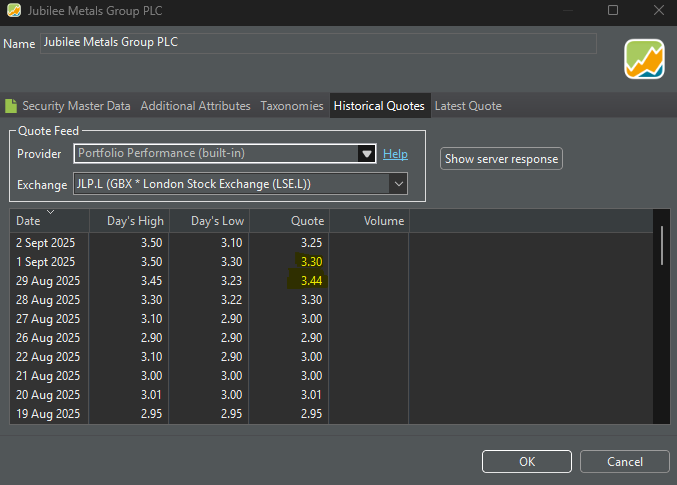Select the Historical Quotes tab
The height and width of the screenshot is (485, 677).
tap(379, 106)
